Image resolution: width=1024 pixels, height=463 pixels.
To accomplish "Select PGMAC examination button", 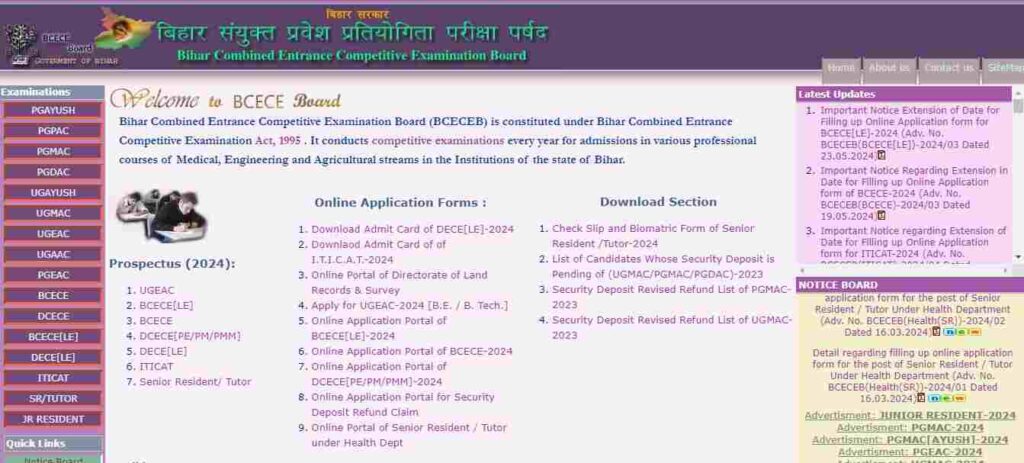I will [53, 152].
